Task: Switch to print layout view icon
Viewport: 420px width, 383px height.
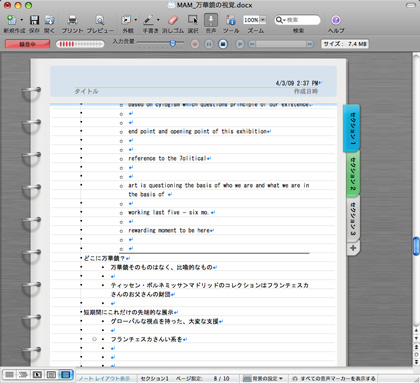Action: tap(51, 375)
